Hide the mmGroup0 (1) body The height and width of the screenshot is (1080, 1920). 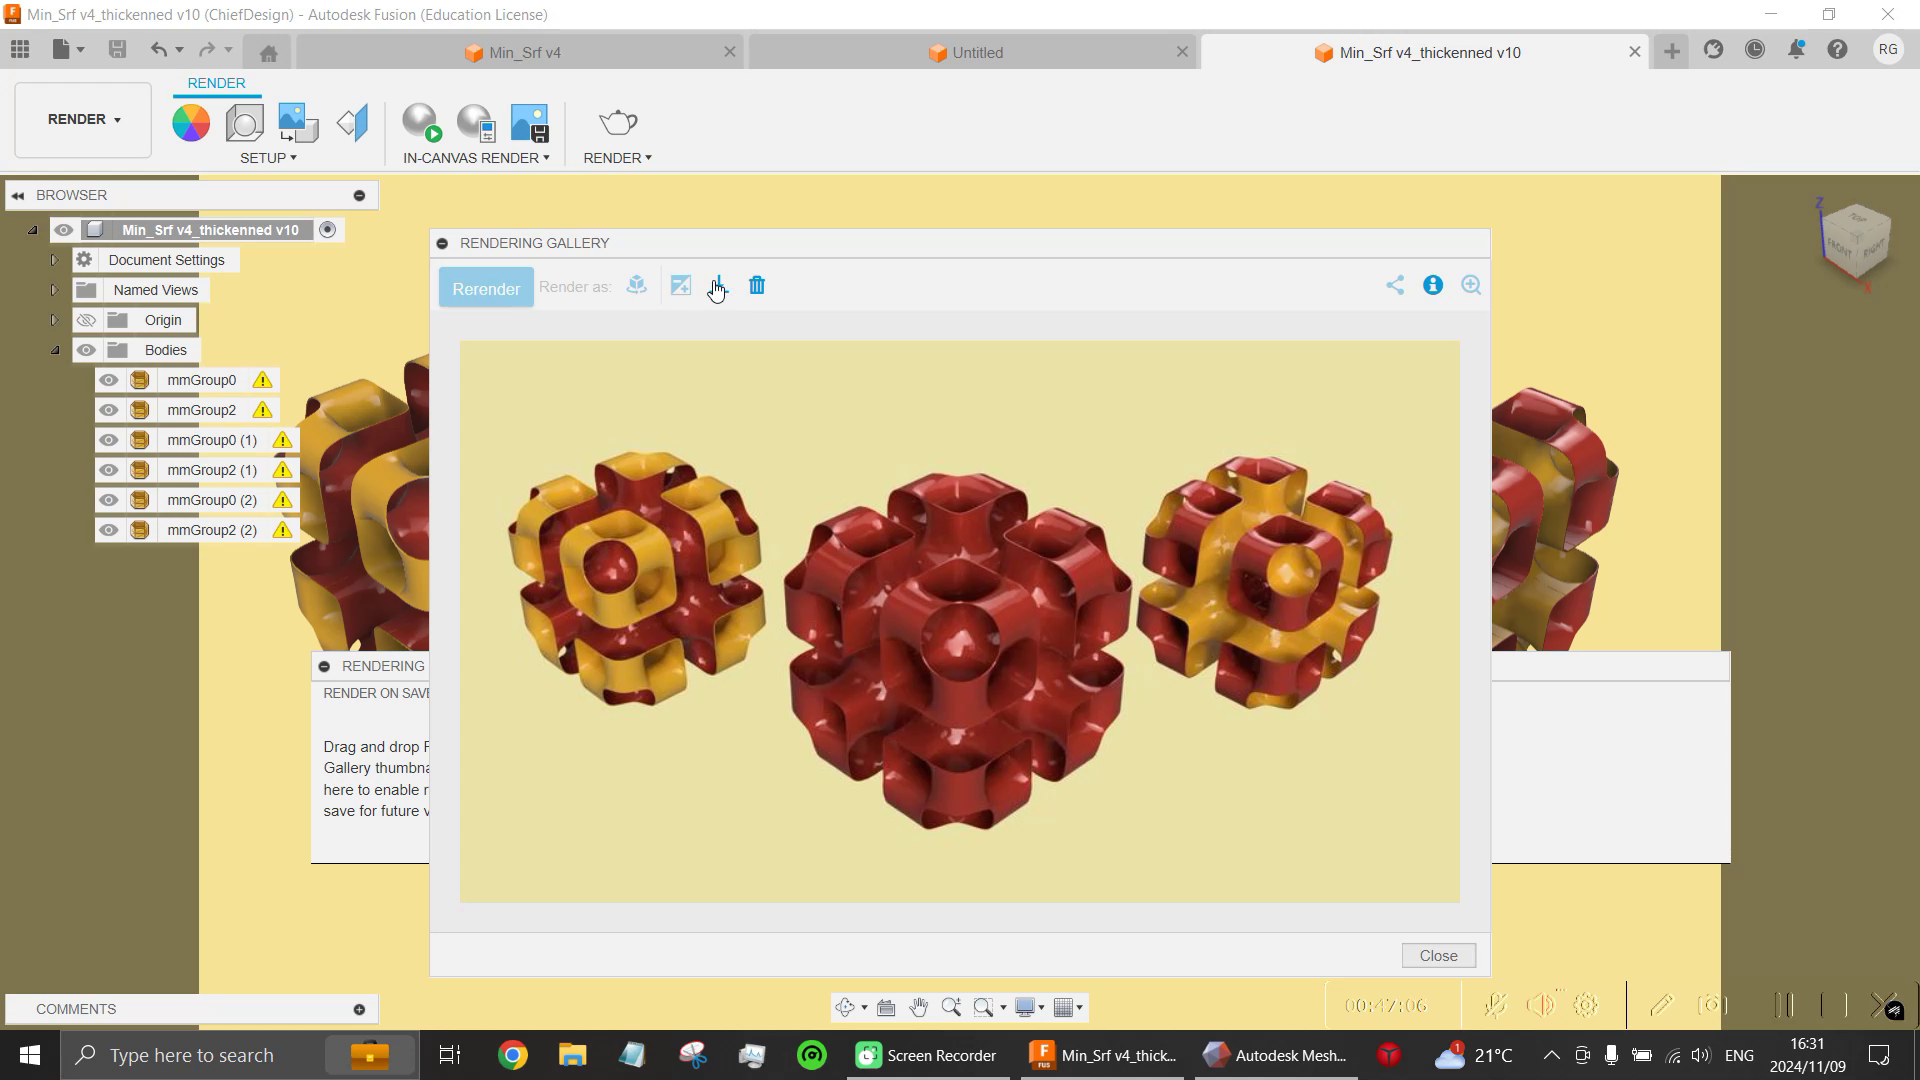pyautogui.click(x=109, y=440)
